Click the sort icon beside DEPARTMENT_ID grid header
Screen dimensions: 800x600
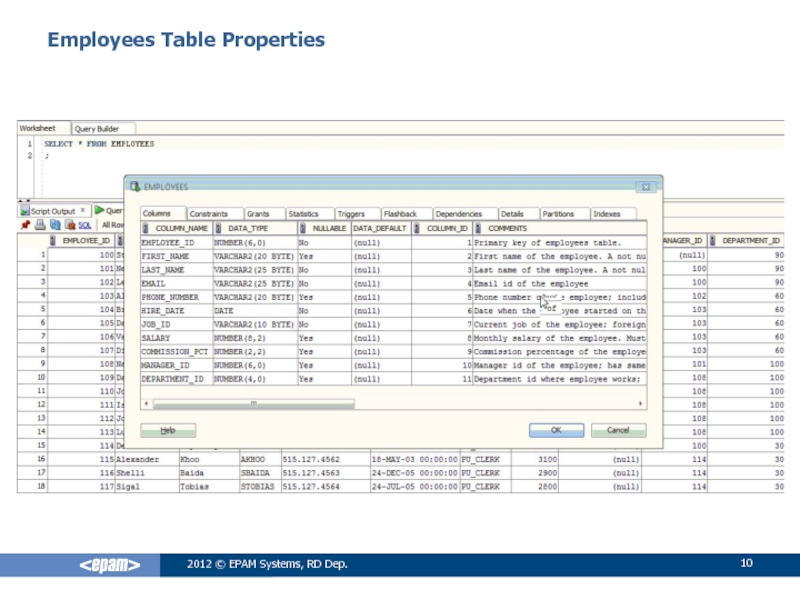715,241
